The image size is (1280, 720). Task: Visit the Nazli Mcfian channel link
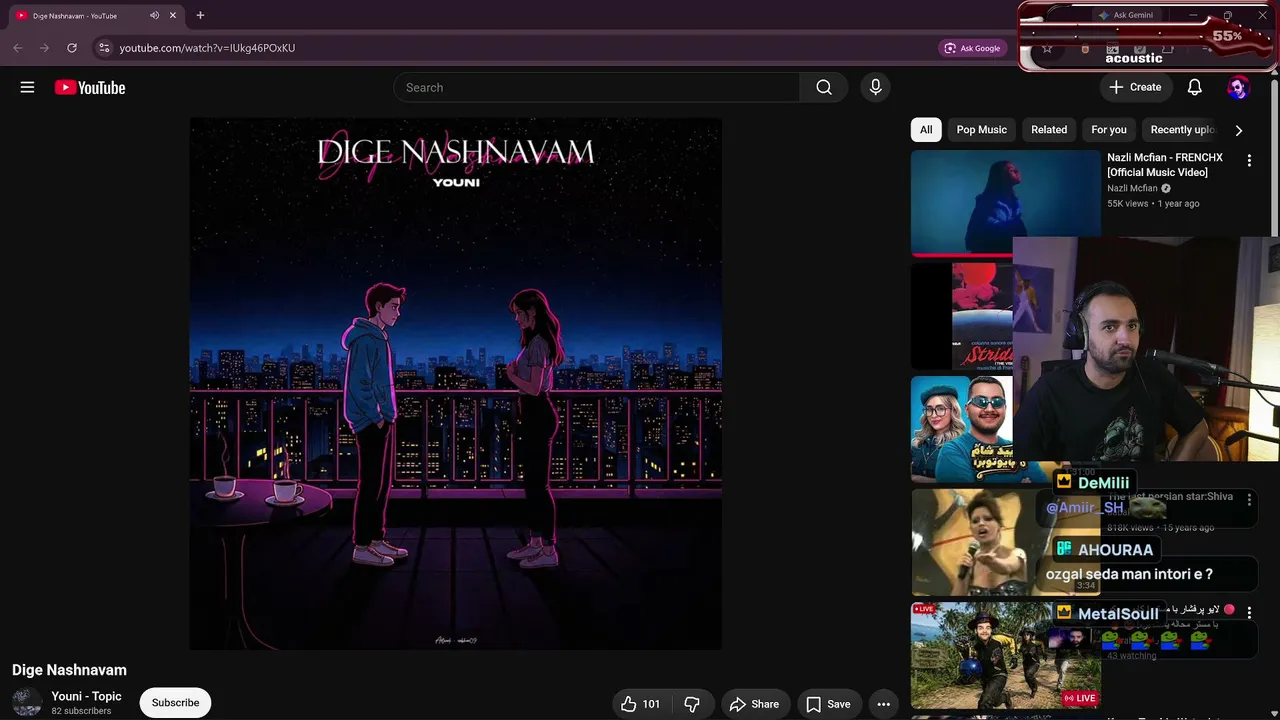click(1132, 188)
